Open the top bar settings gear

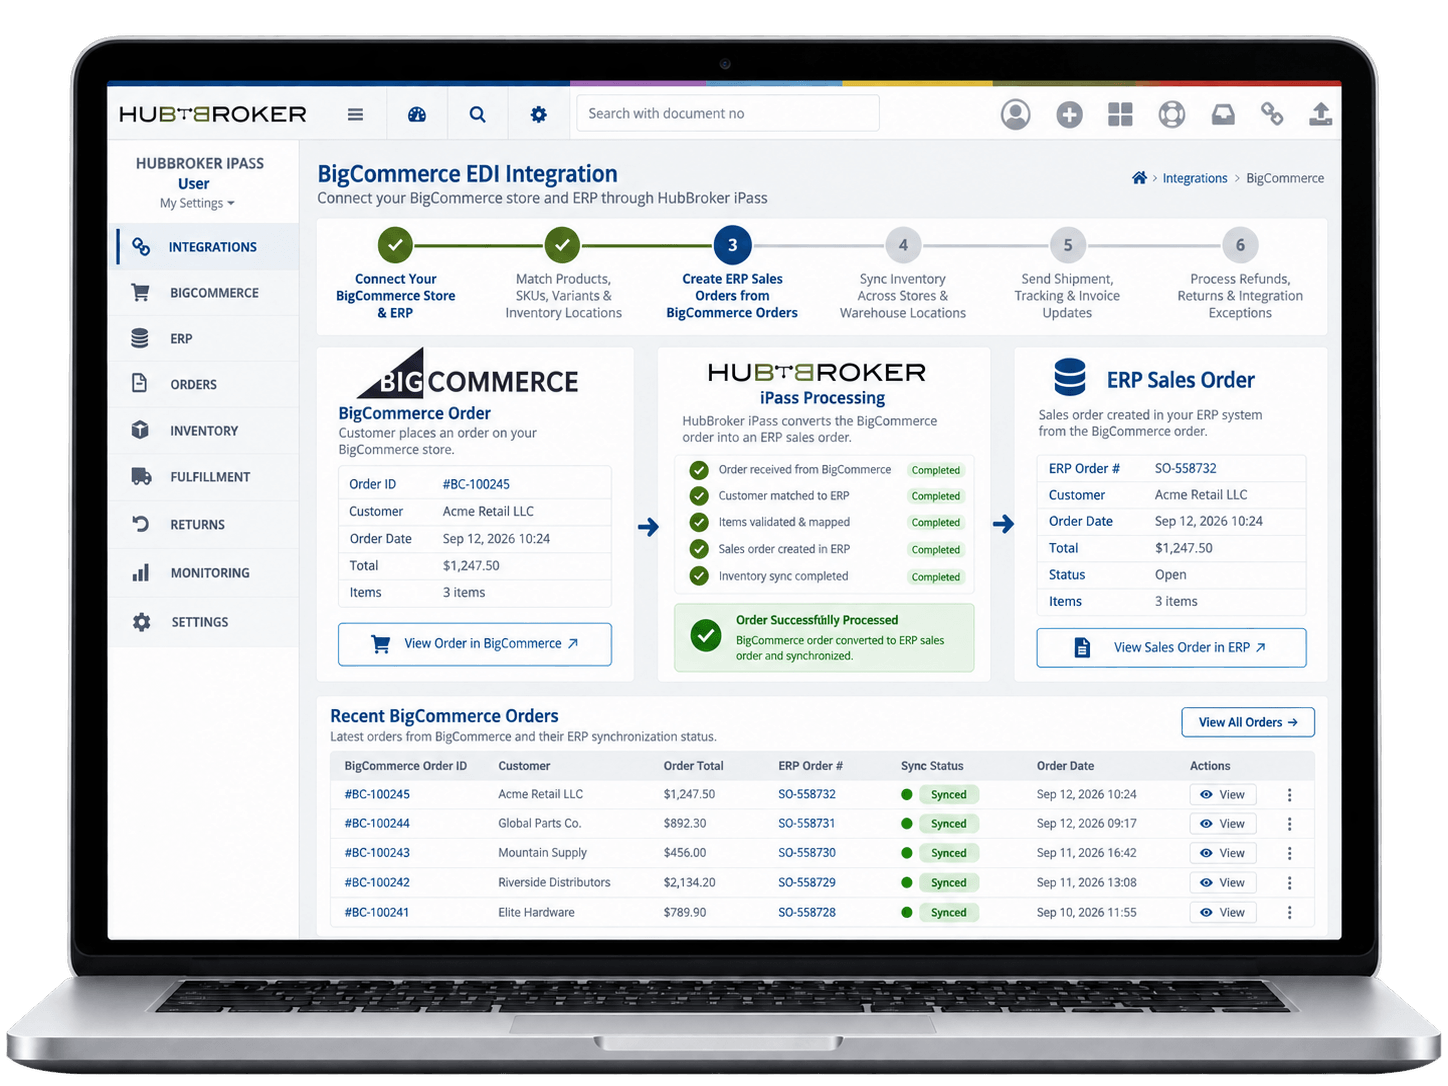point(539,114)
